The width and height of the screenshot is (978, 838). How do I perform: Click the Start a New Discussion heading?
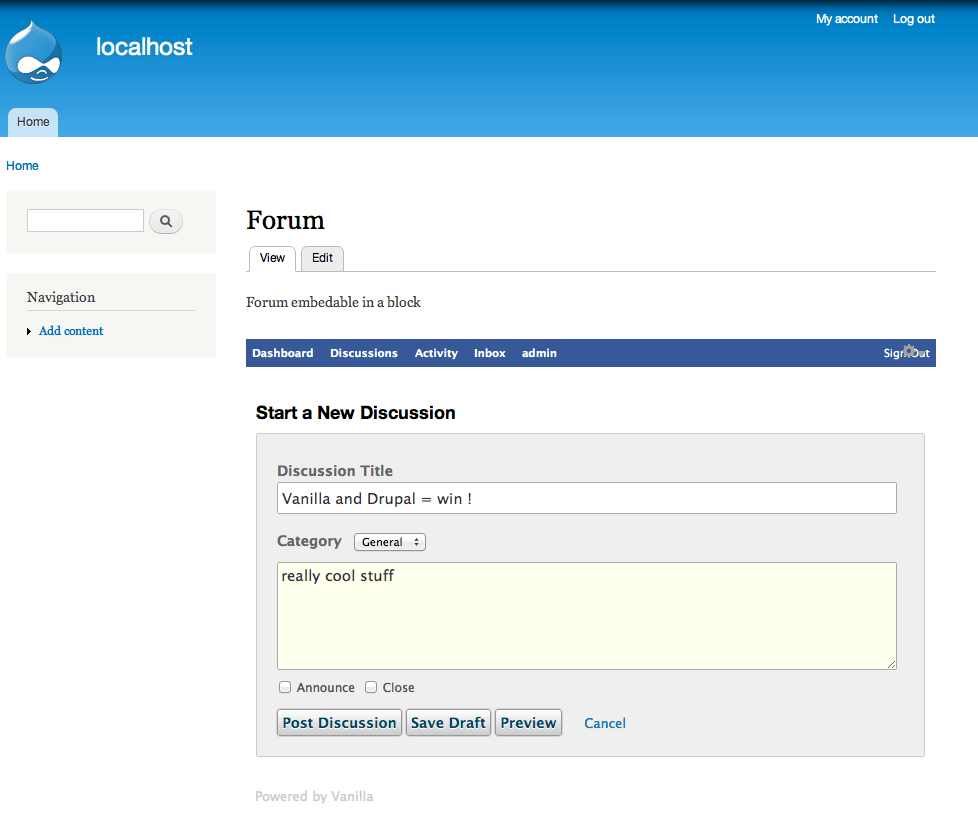(356, 413)
